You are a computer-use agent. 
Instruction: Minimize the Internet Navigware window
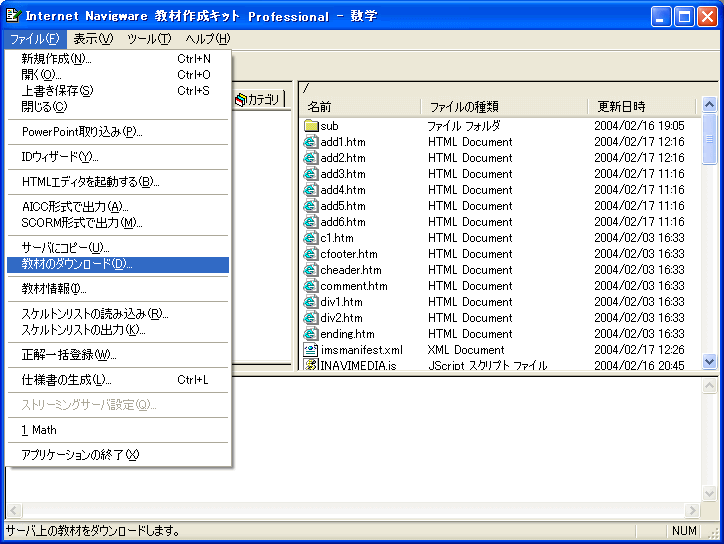coord(661,17)
